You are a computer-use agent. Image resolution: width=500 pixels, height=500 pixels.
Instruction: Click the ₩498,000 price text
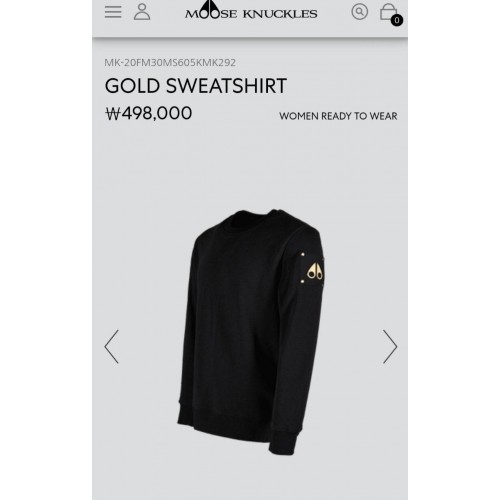pos(149,113)
